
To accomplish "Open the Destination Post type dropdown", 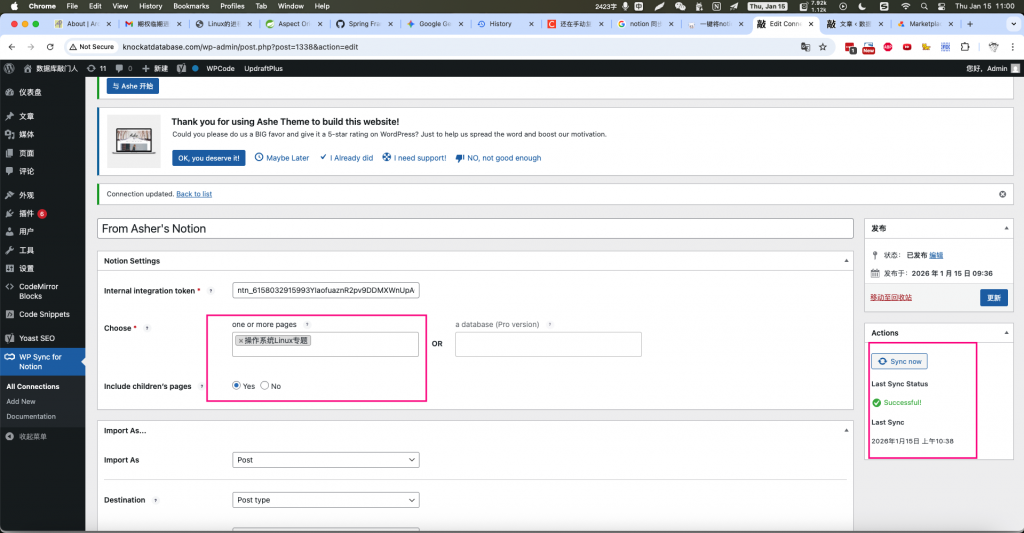I will 325,500.
